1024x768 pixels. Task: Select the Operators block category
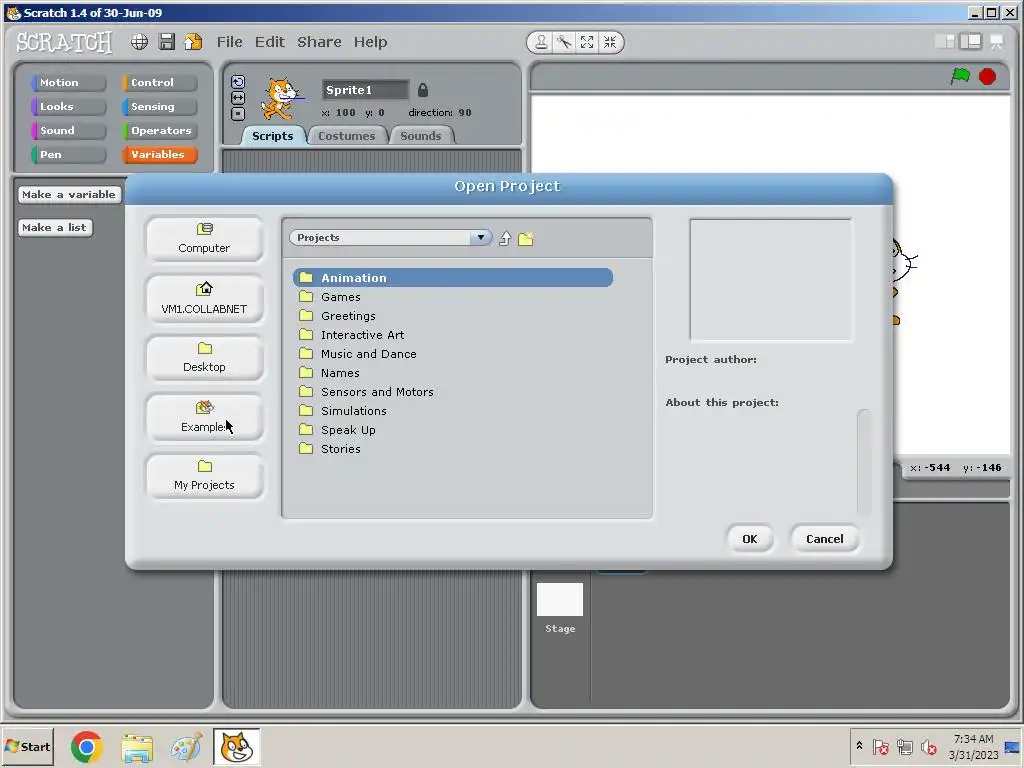[x=159, y=131]
